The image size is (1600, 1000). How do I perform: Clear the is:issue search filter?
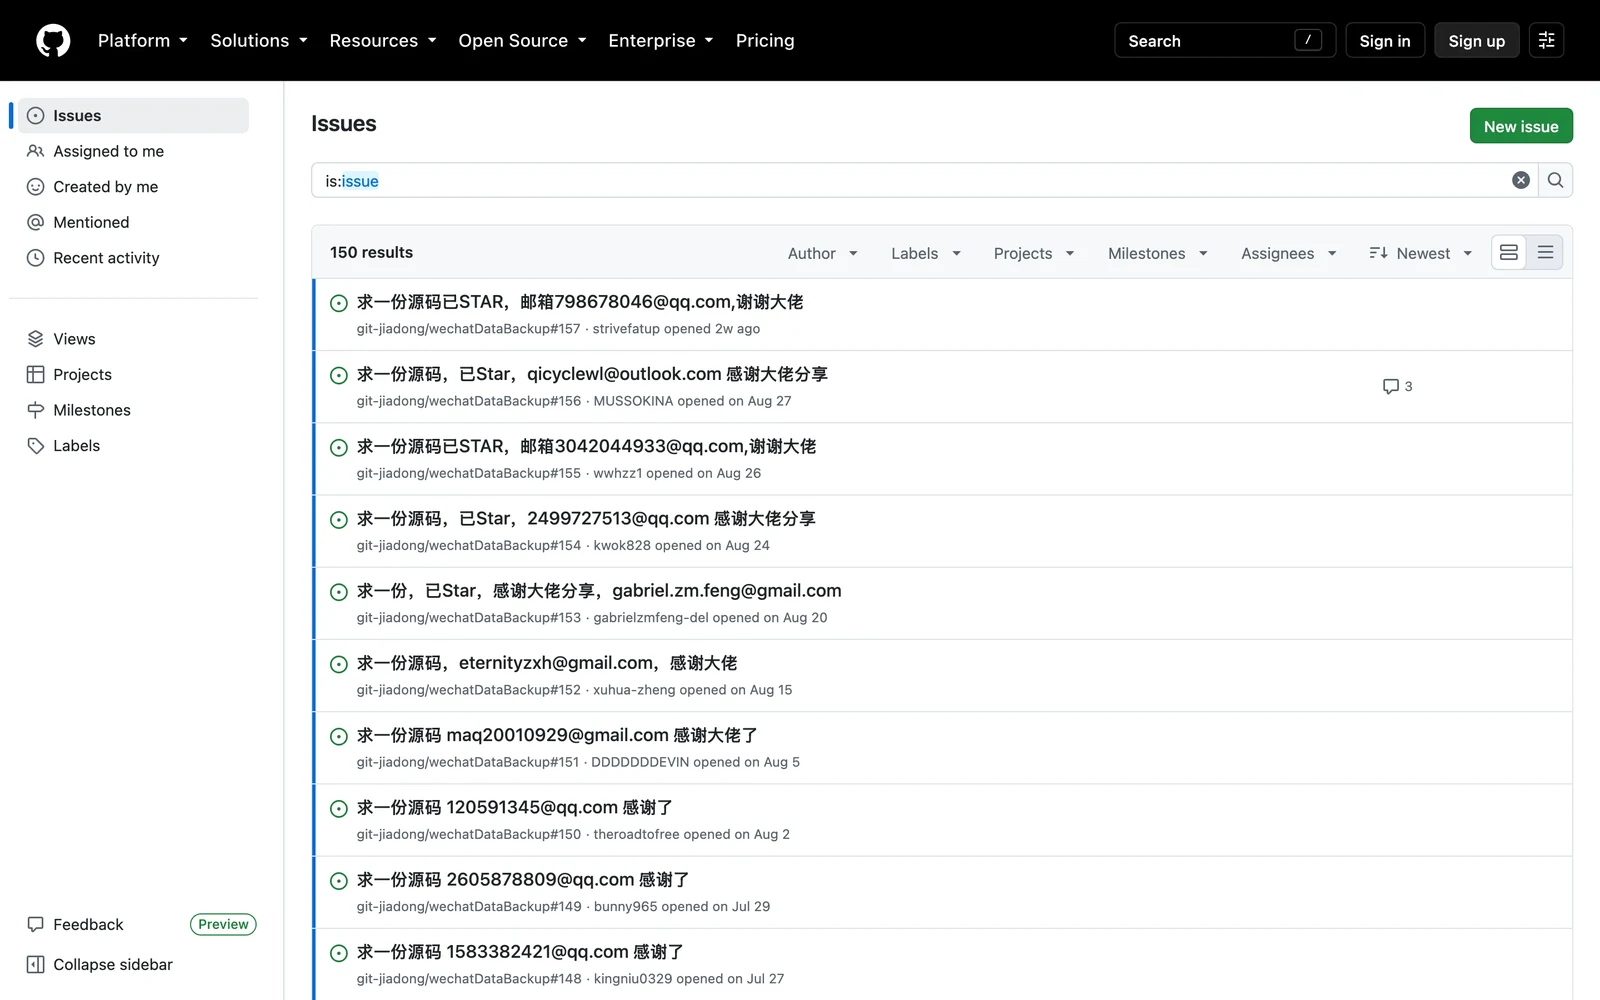point(1520,181)
